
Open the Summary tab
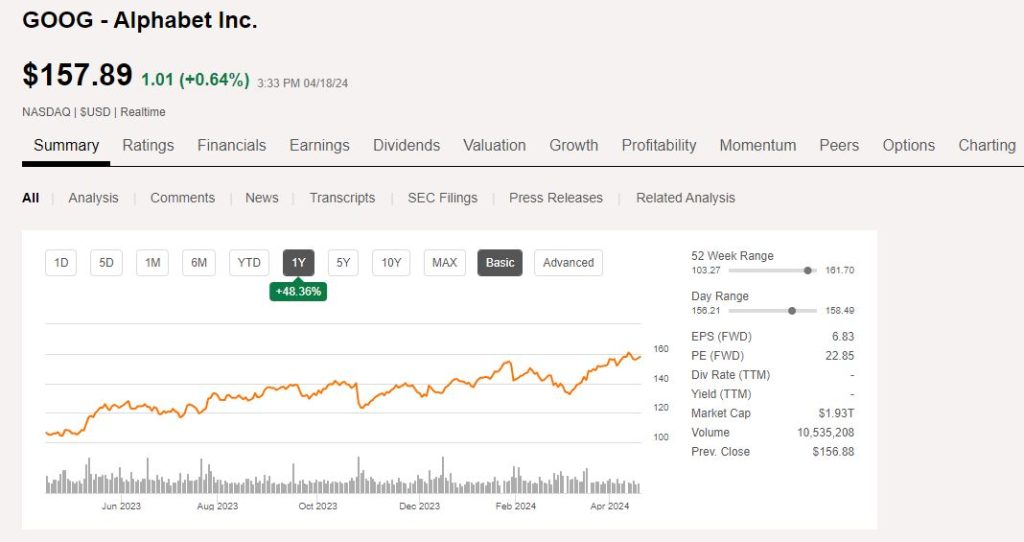(x=66, y=145)
